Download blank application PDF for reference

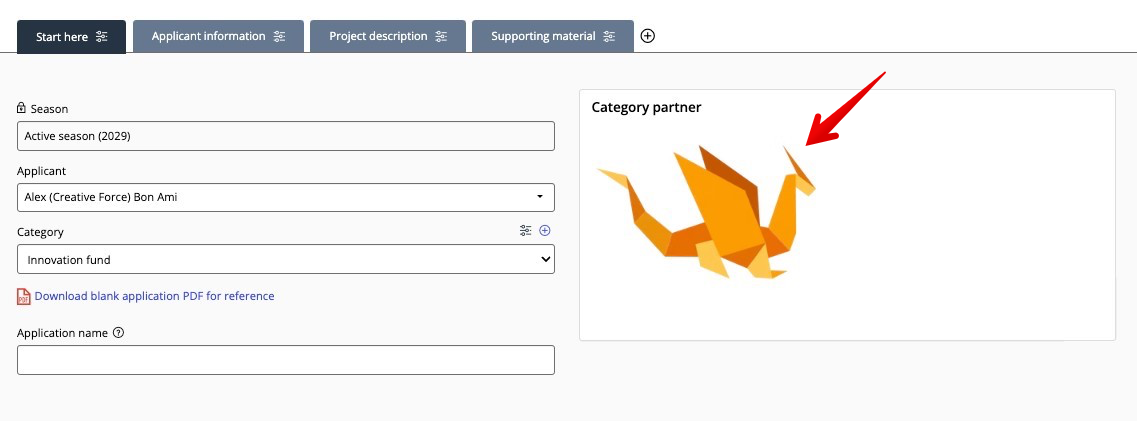coord(154,296)
